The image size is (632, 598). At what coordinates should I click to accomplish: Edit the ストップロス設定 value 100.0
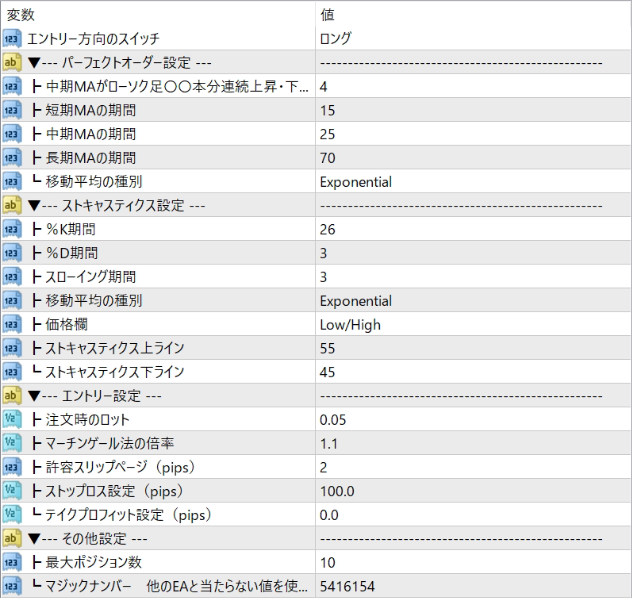473,491
